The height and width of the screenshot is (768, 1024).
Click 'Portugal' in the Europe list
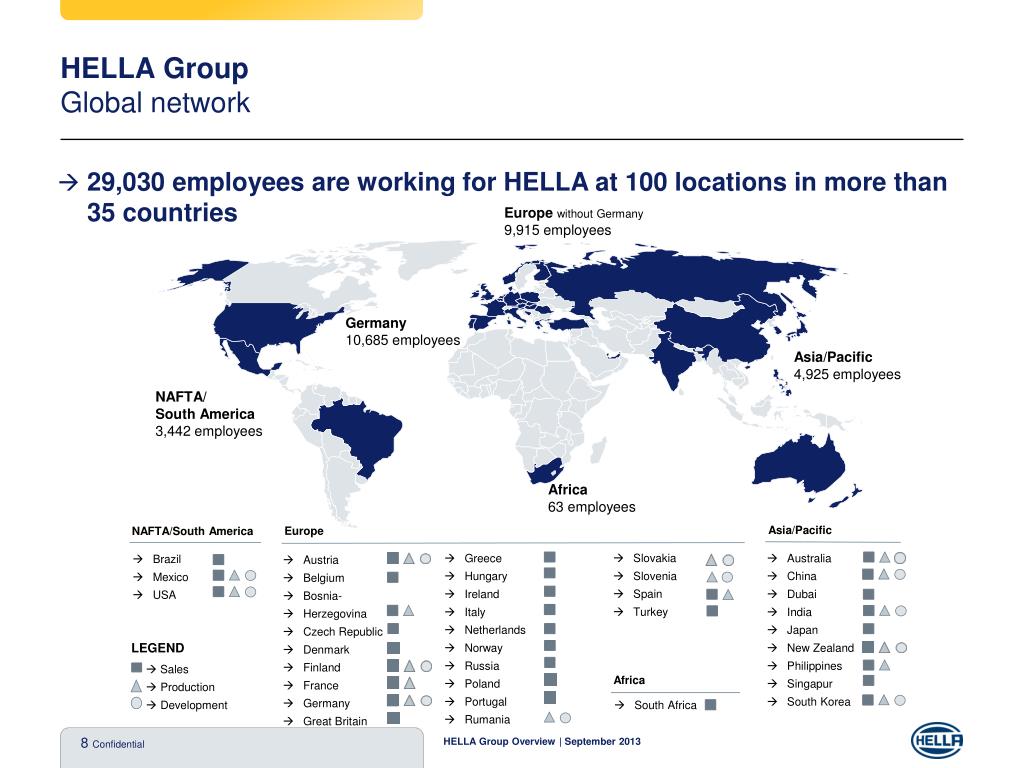click(x=485, y=701)
